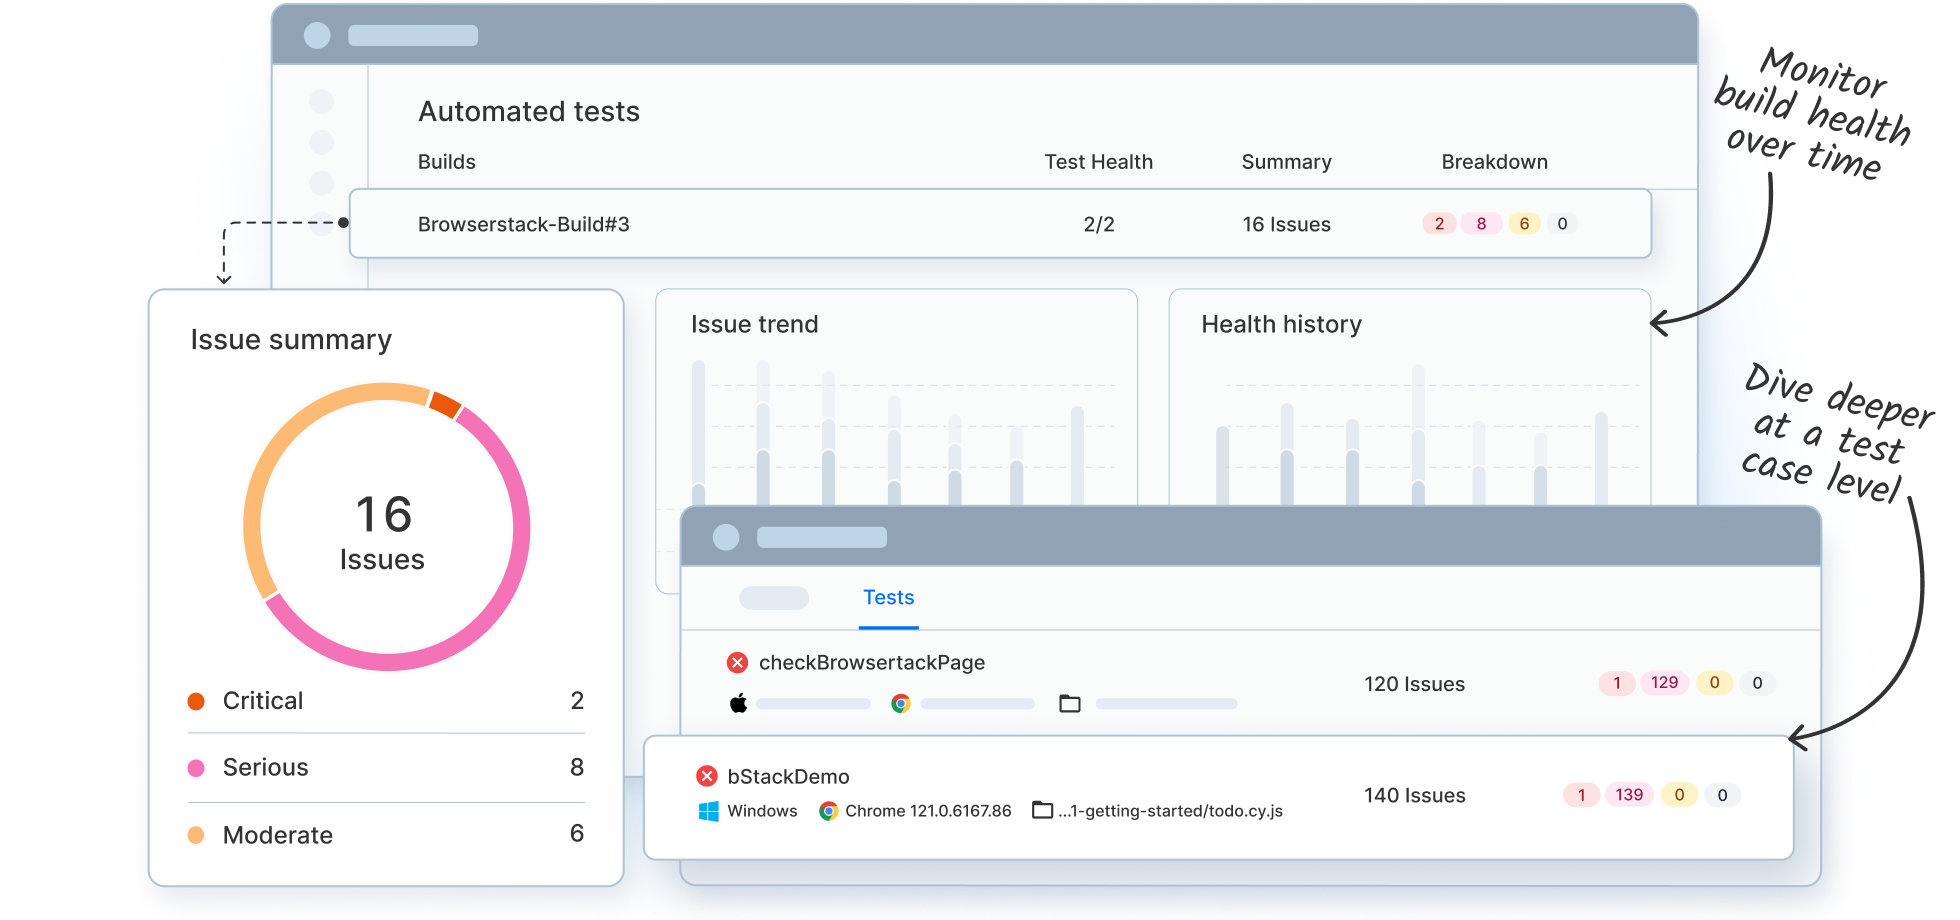Click the Chrome icon in the checkBrowsertackPage row

click(900, 703)
